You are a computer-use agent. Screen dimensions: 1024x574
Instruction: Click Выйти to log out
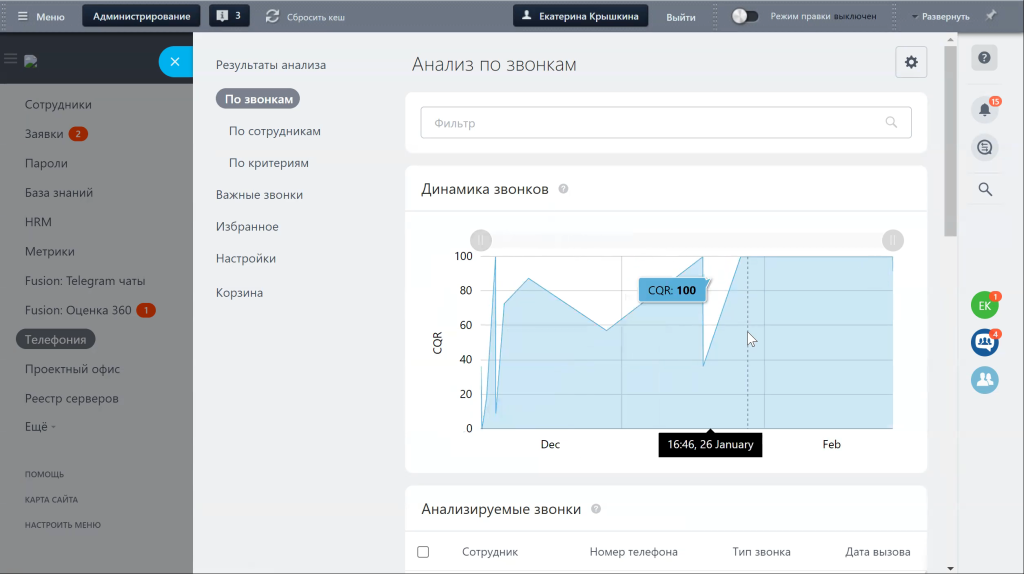[x=680, y=17]
